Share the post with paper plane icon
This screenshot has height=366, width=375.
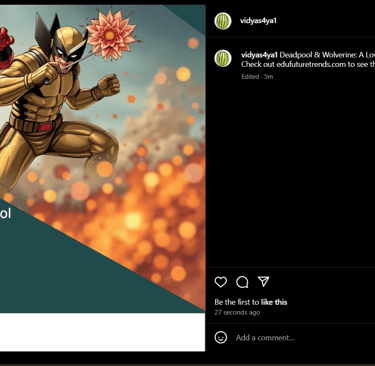click(x=264, y=282)
